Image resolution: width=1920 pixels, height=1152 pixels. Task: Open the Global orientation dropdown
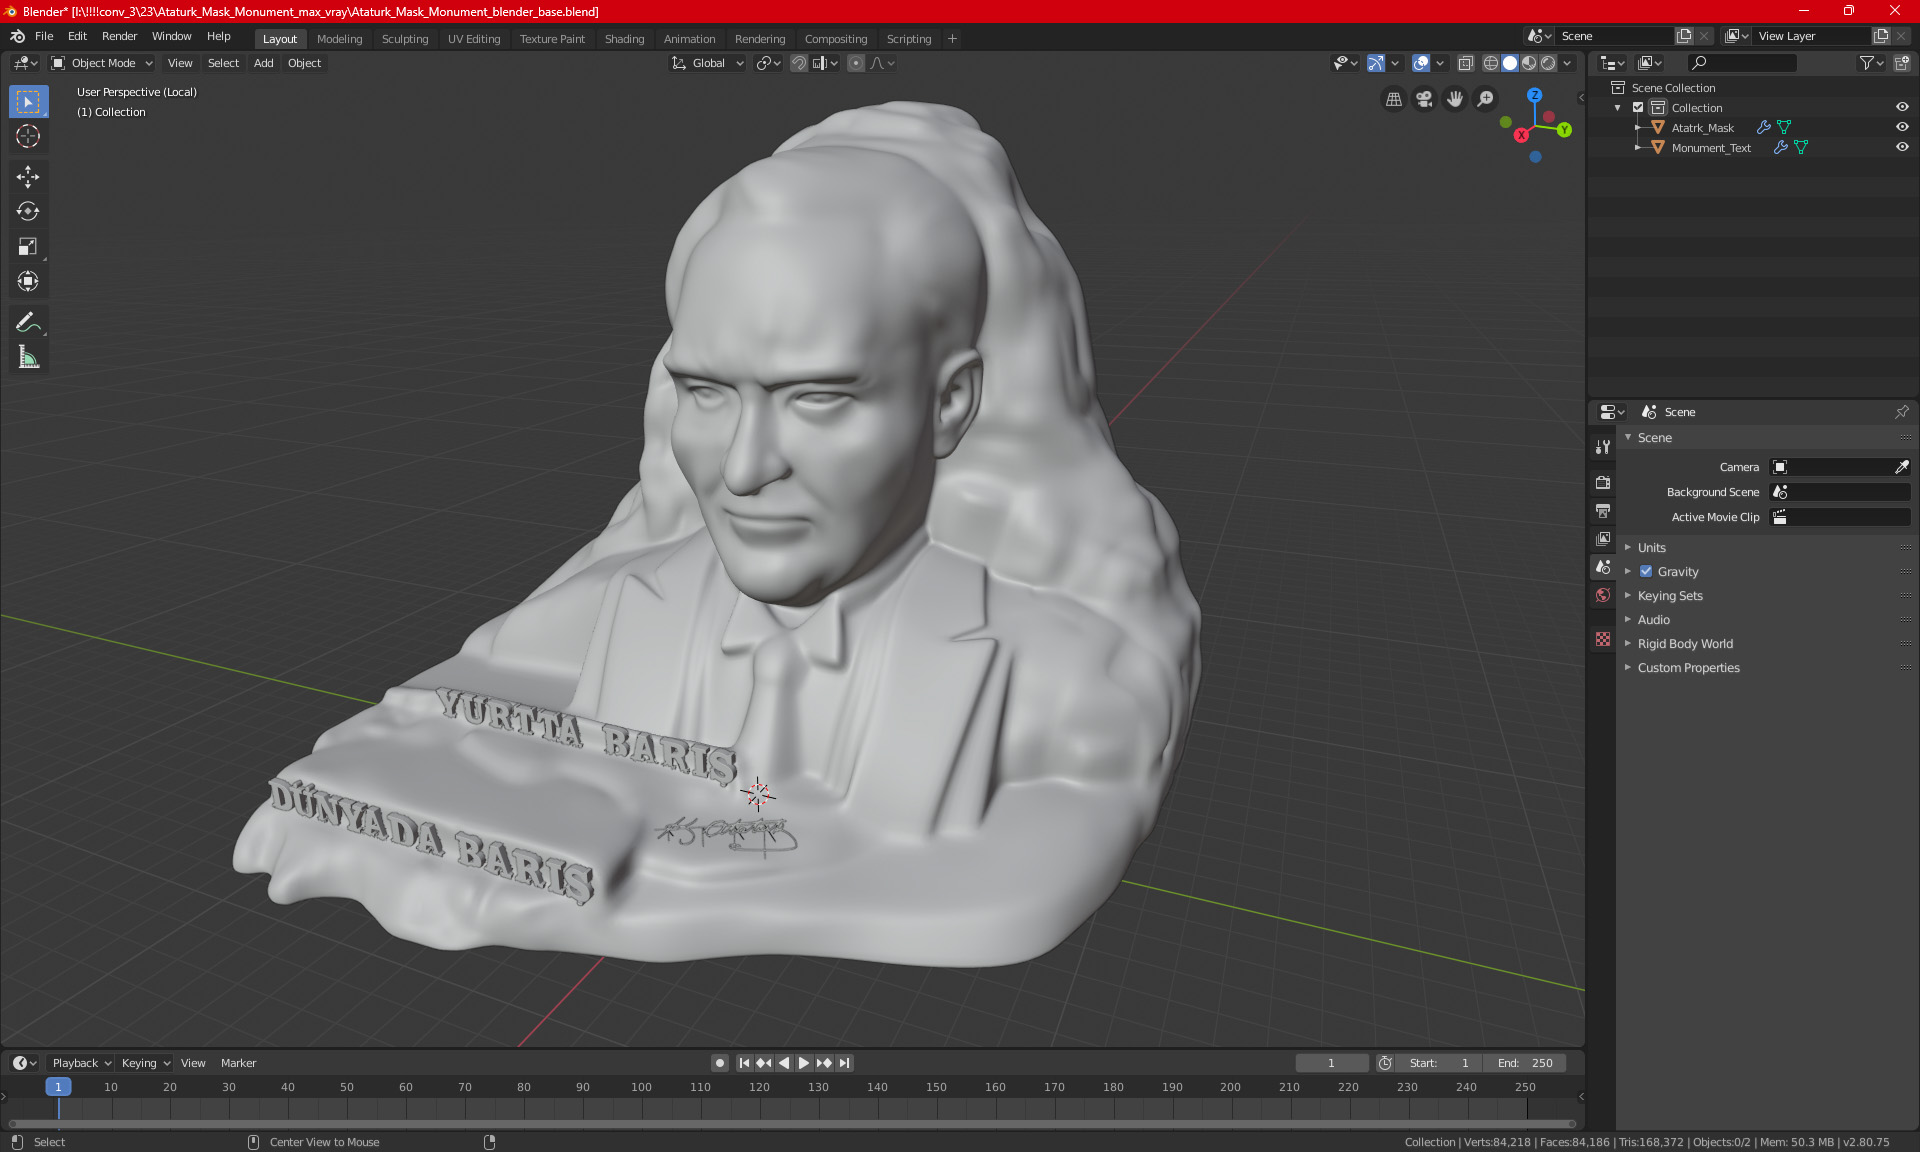[708, 63]
